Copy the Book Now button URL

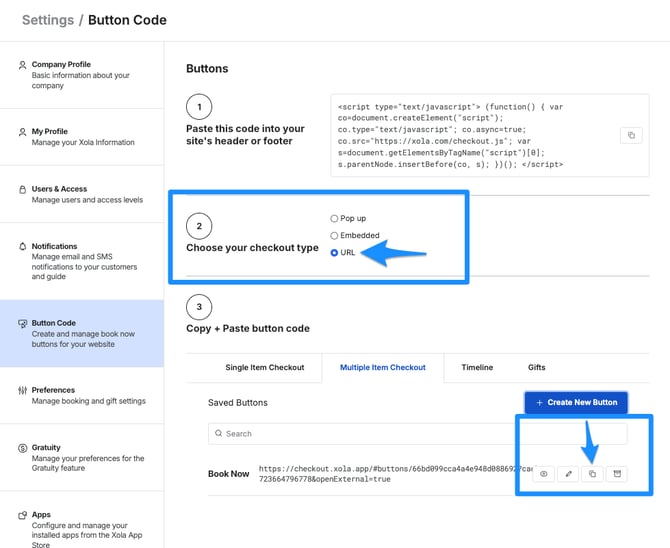click(592, 474)
